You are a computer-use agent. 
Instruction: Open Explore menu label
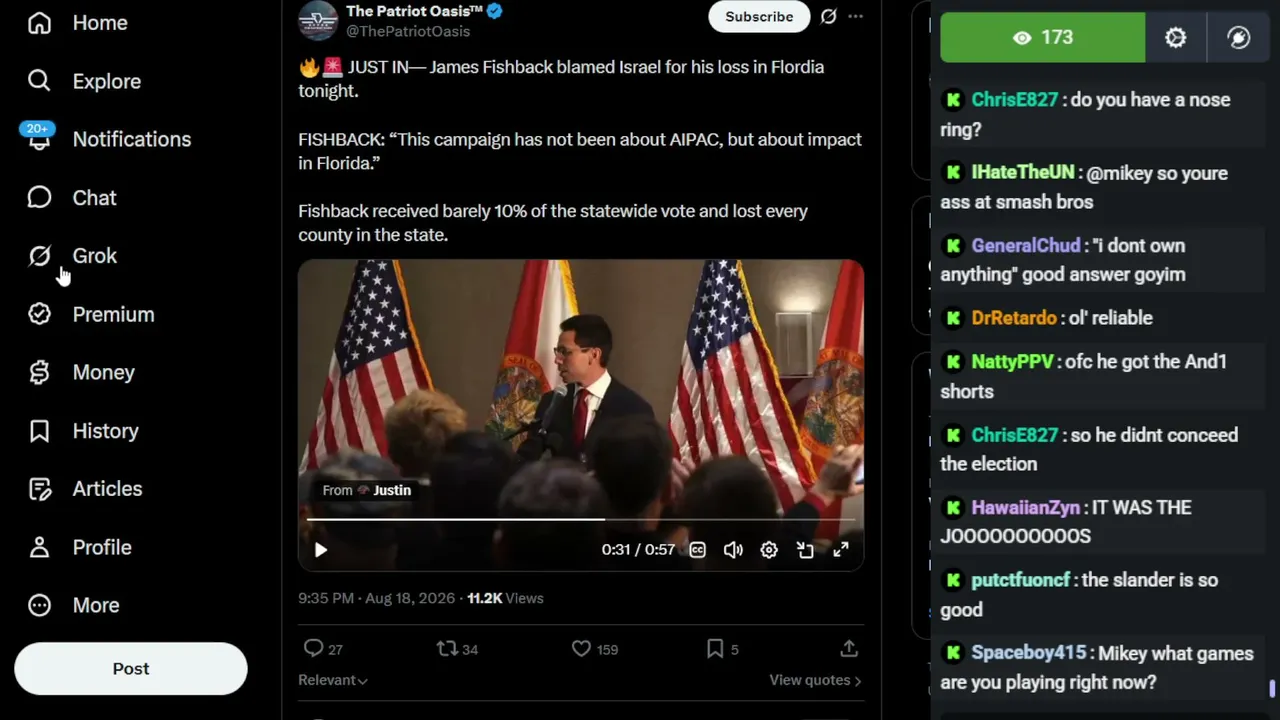[107, 81]
